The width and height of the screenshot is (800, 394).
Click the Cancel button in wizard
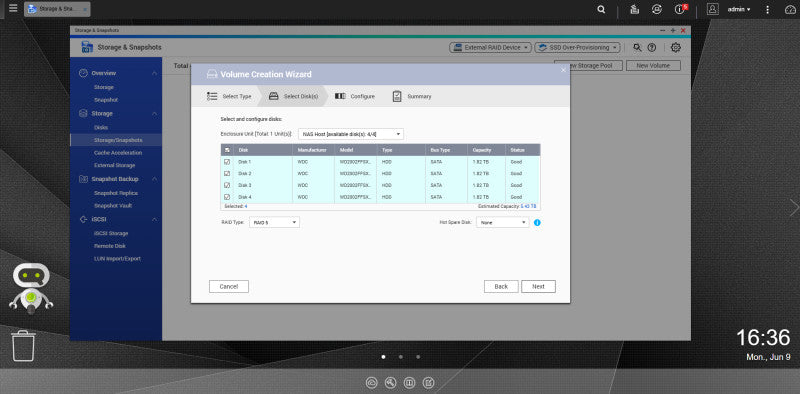pyautogui.click(x=229, y=286)
